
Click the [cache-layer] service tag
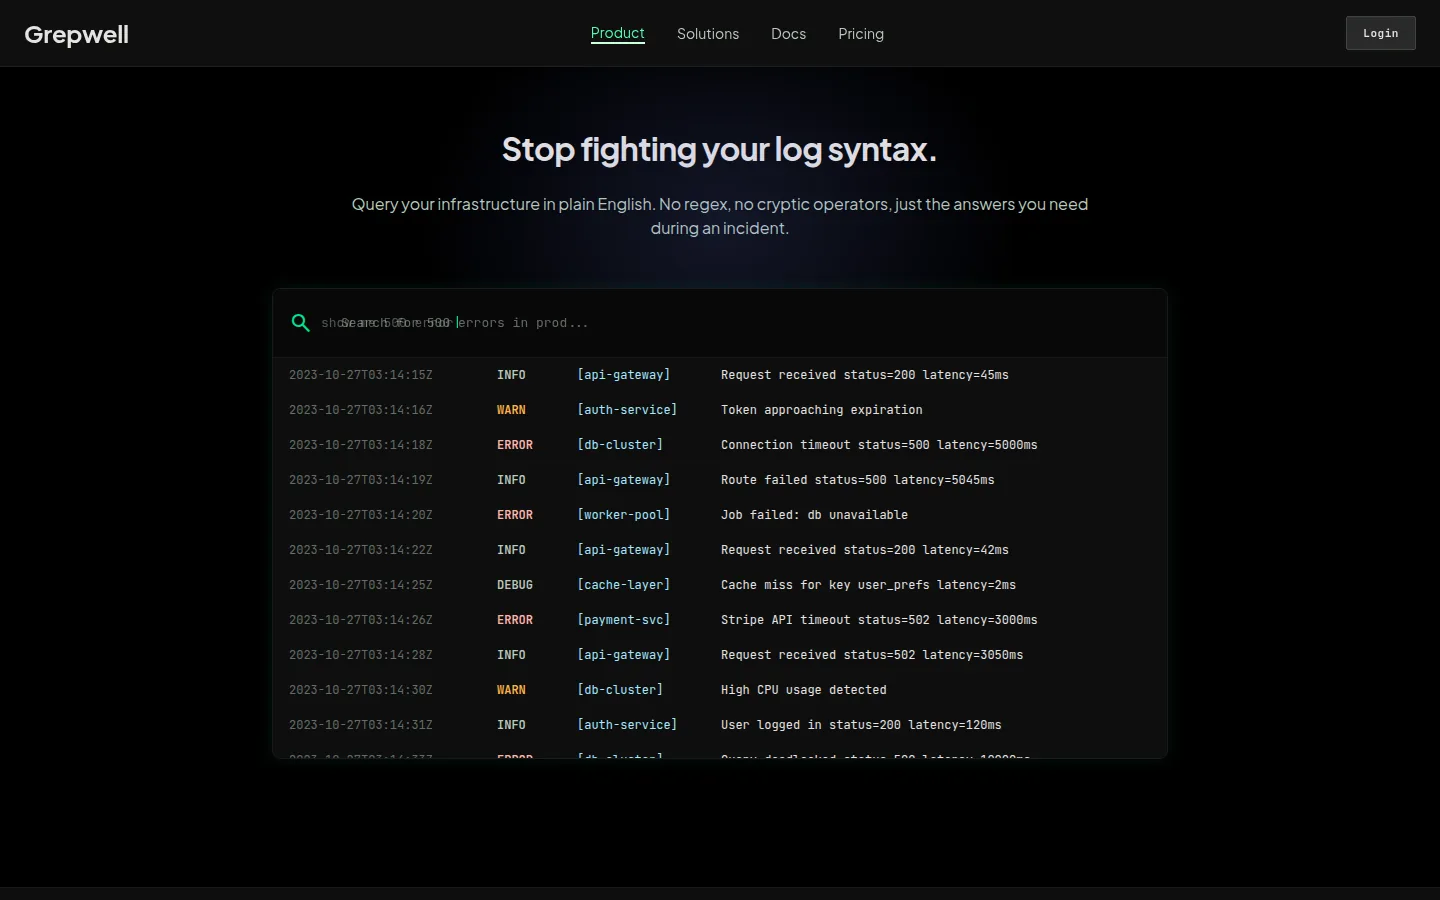click(623, 585)
